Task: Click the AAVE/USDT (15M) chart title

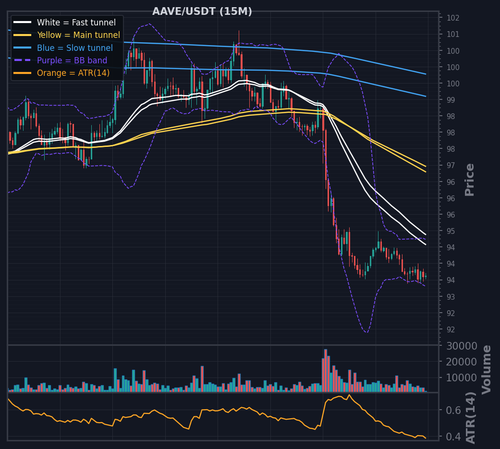Action: [202, 11]
